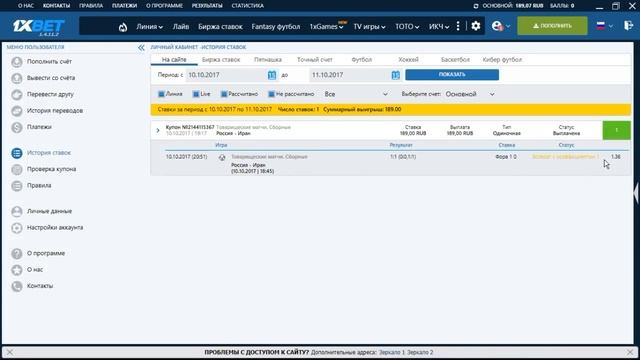Toggle the Live checkbox
The width and height of the screenshot is (640, 360).
pyautogui.click(x=196, y=94)
